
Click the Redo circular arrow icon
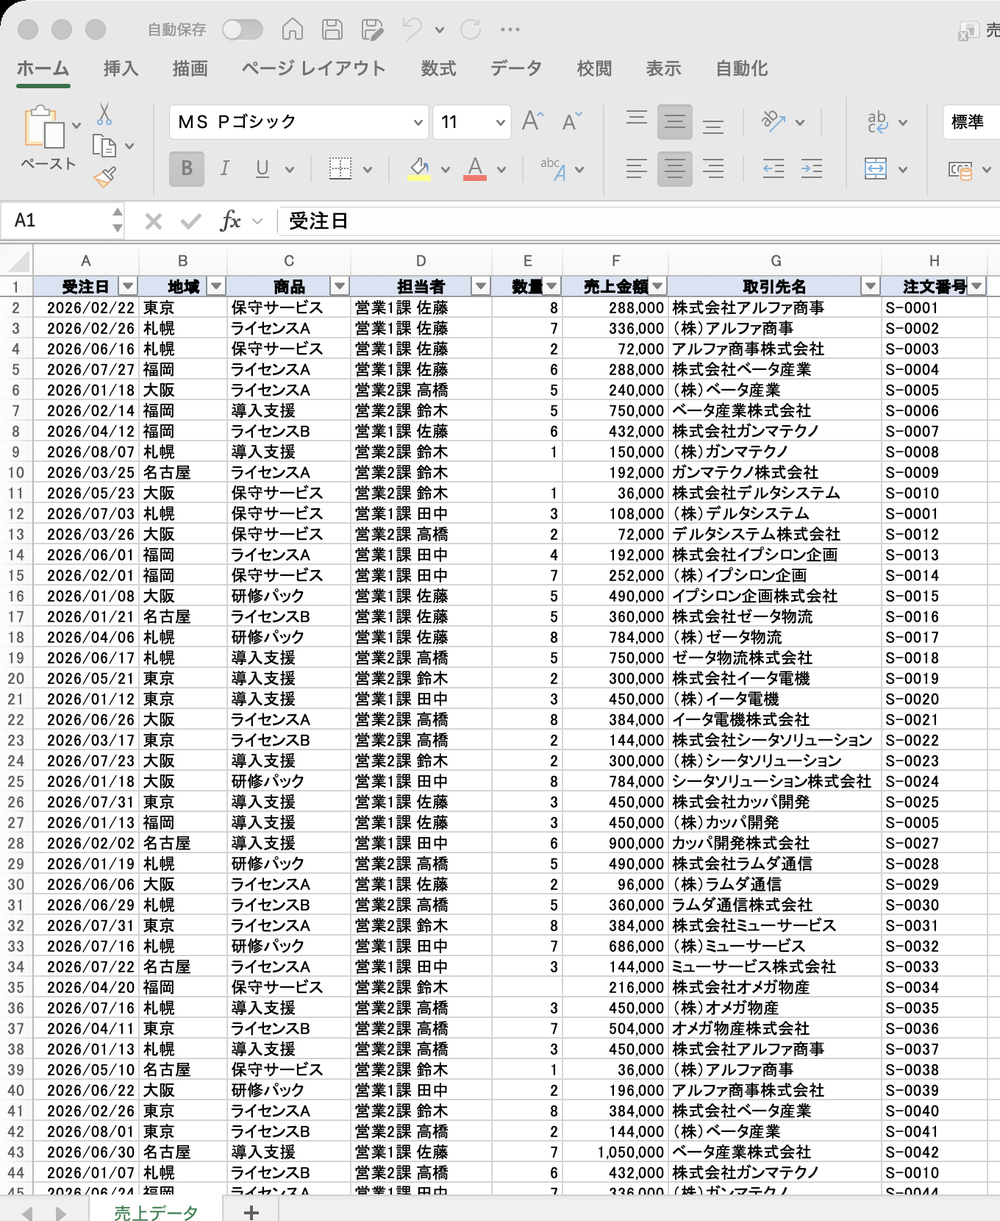pos(471,30)
